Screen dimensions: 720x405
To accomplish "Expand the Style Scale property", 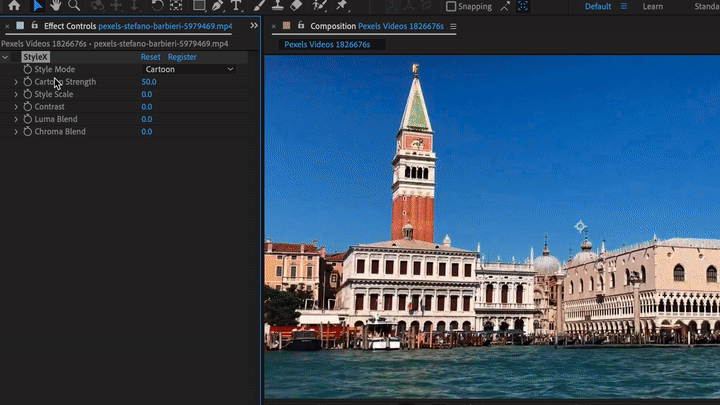I will coord(16,94).
